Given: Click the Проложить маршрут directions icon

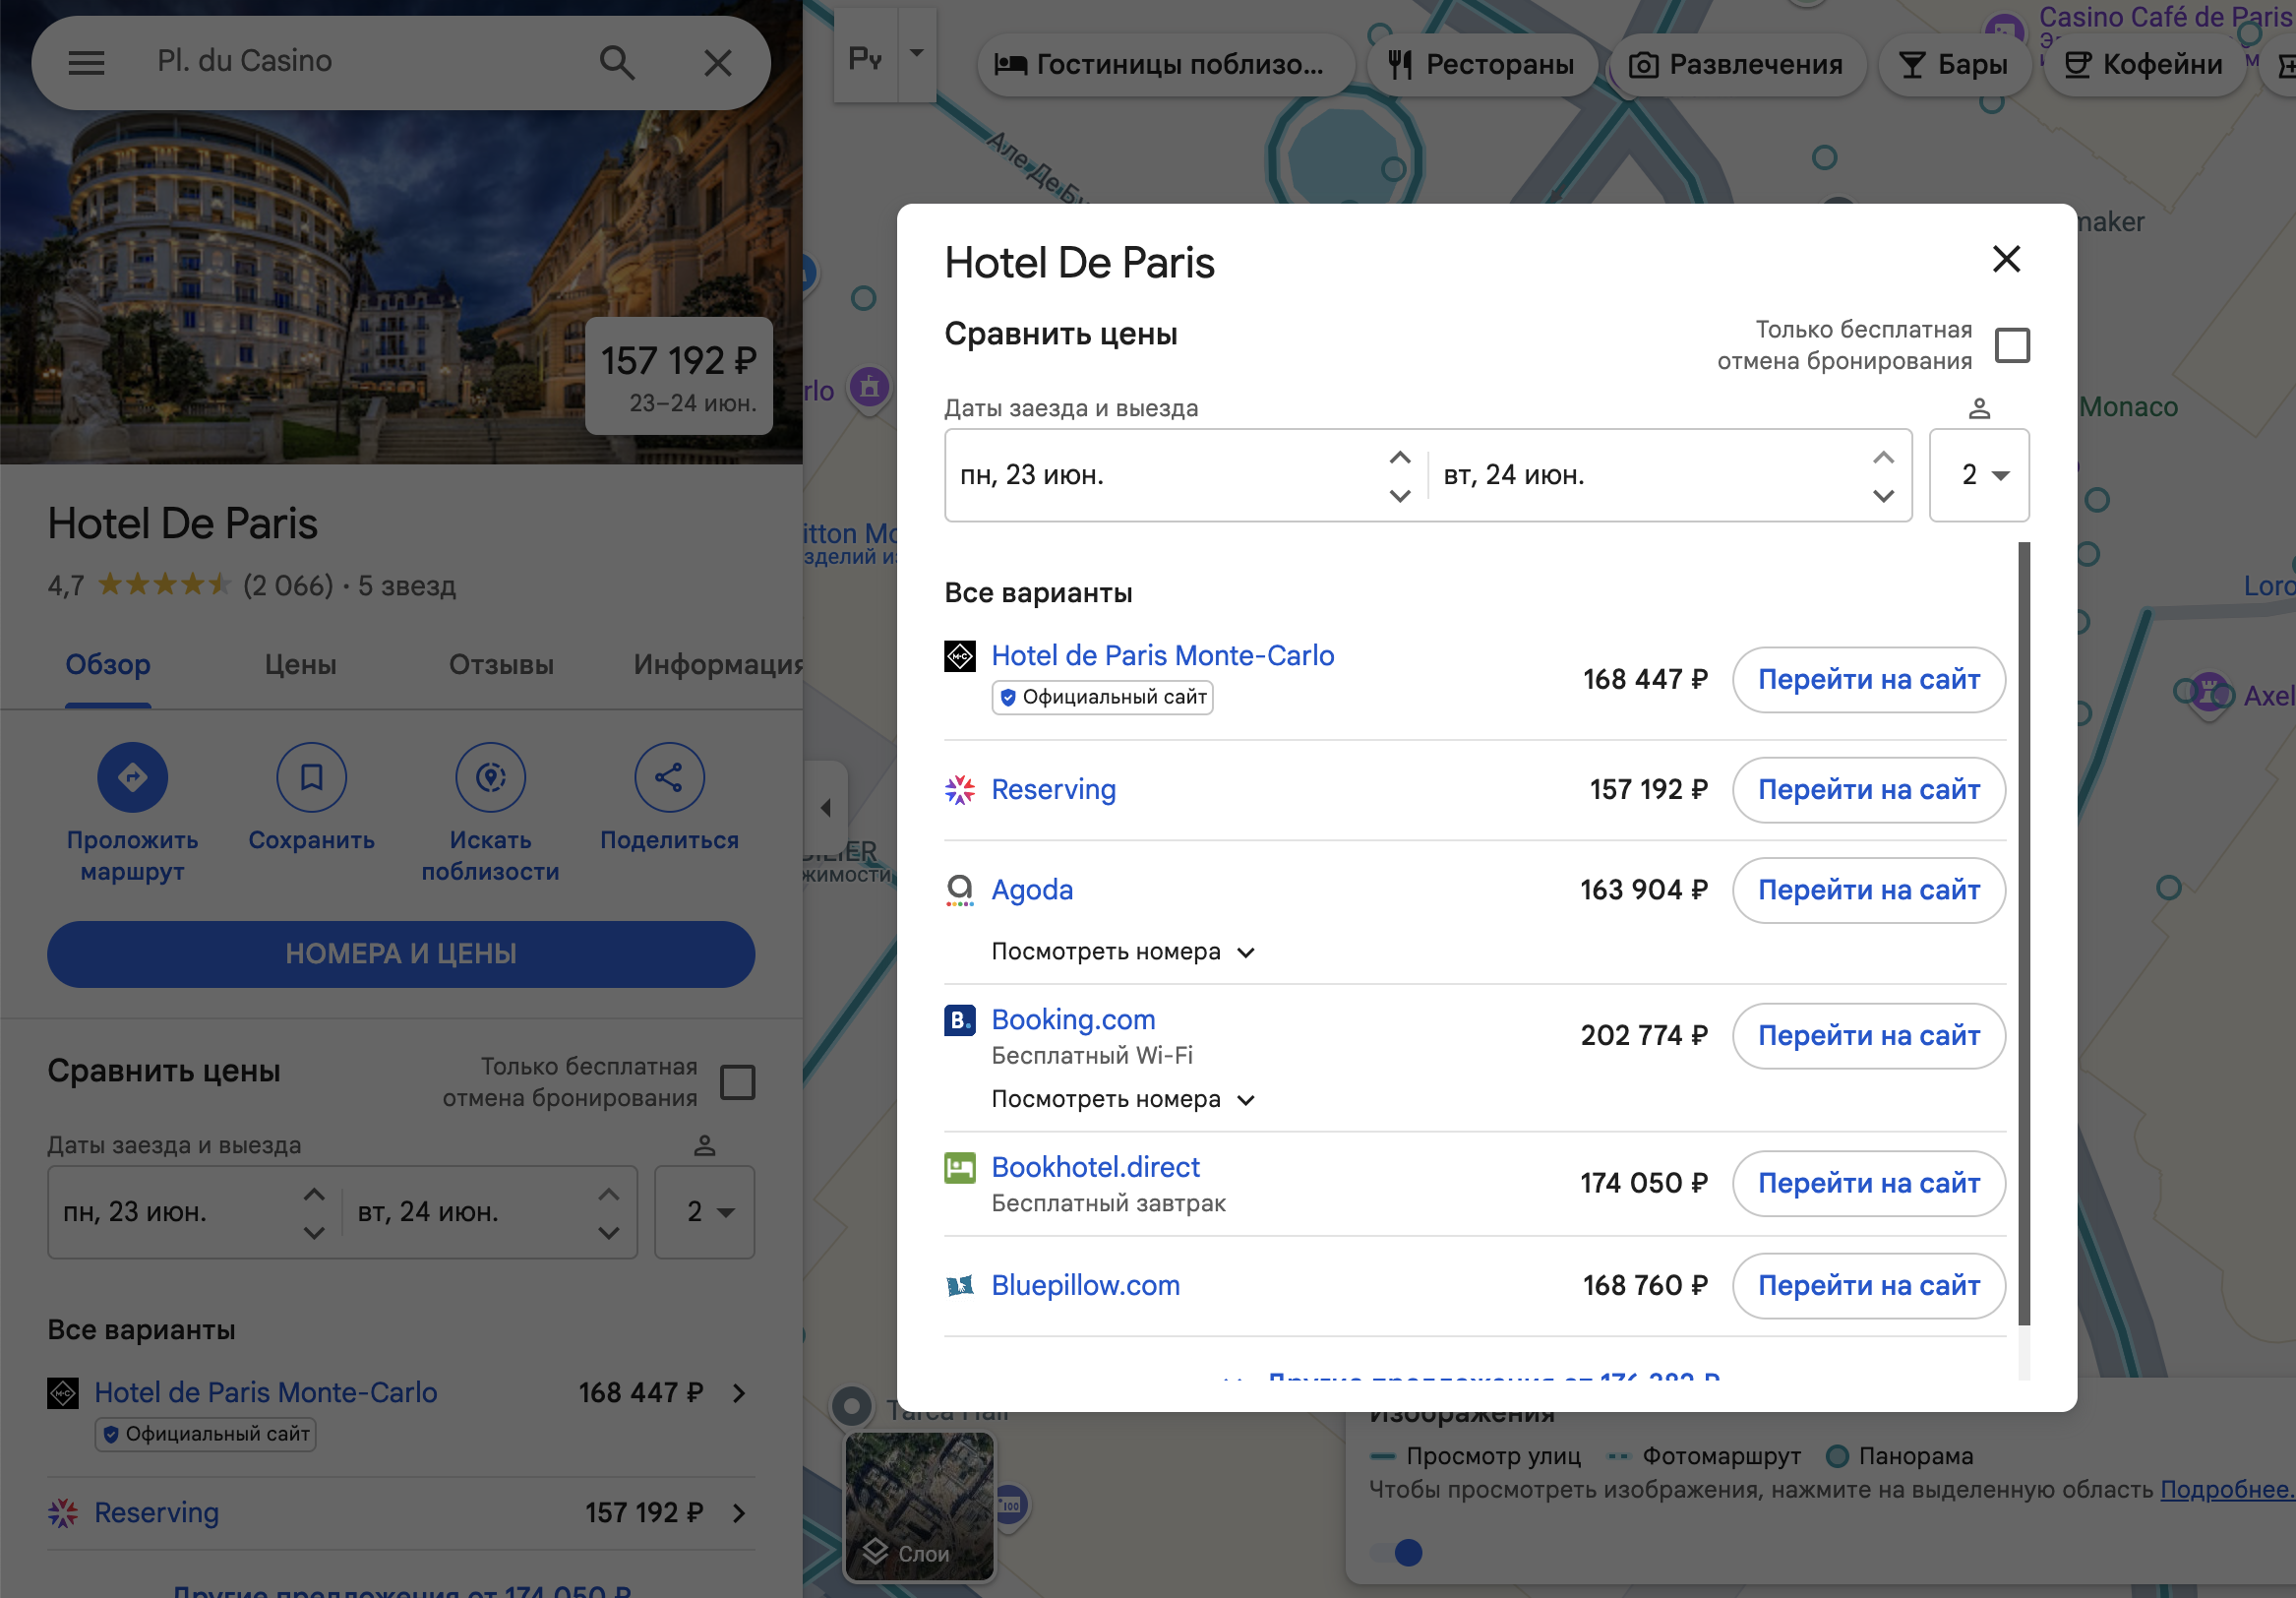Looking at the screenshot, I should pyautogui.click(x=132, y=777).
